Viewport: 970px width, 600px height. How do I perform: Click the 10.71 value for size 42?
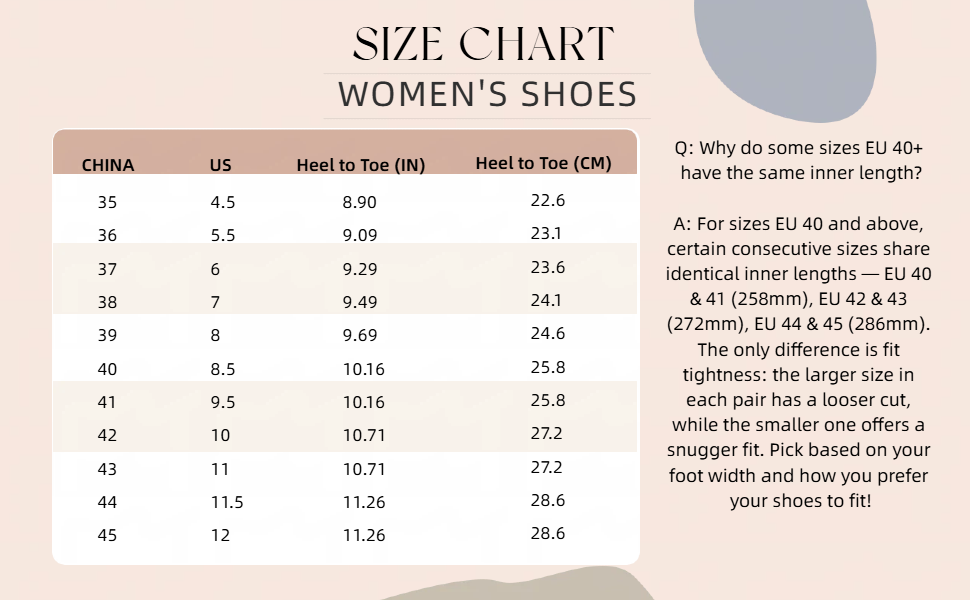coord(364,435)
